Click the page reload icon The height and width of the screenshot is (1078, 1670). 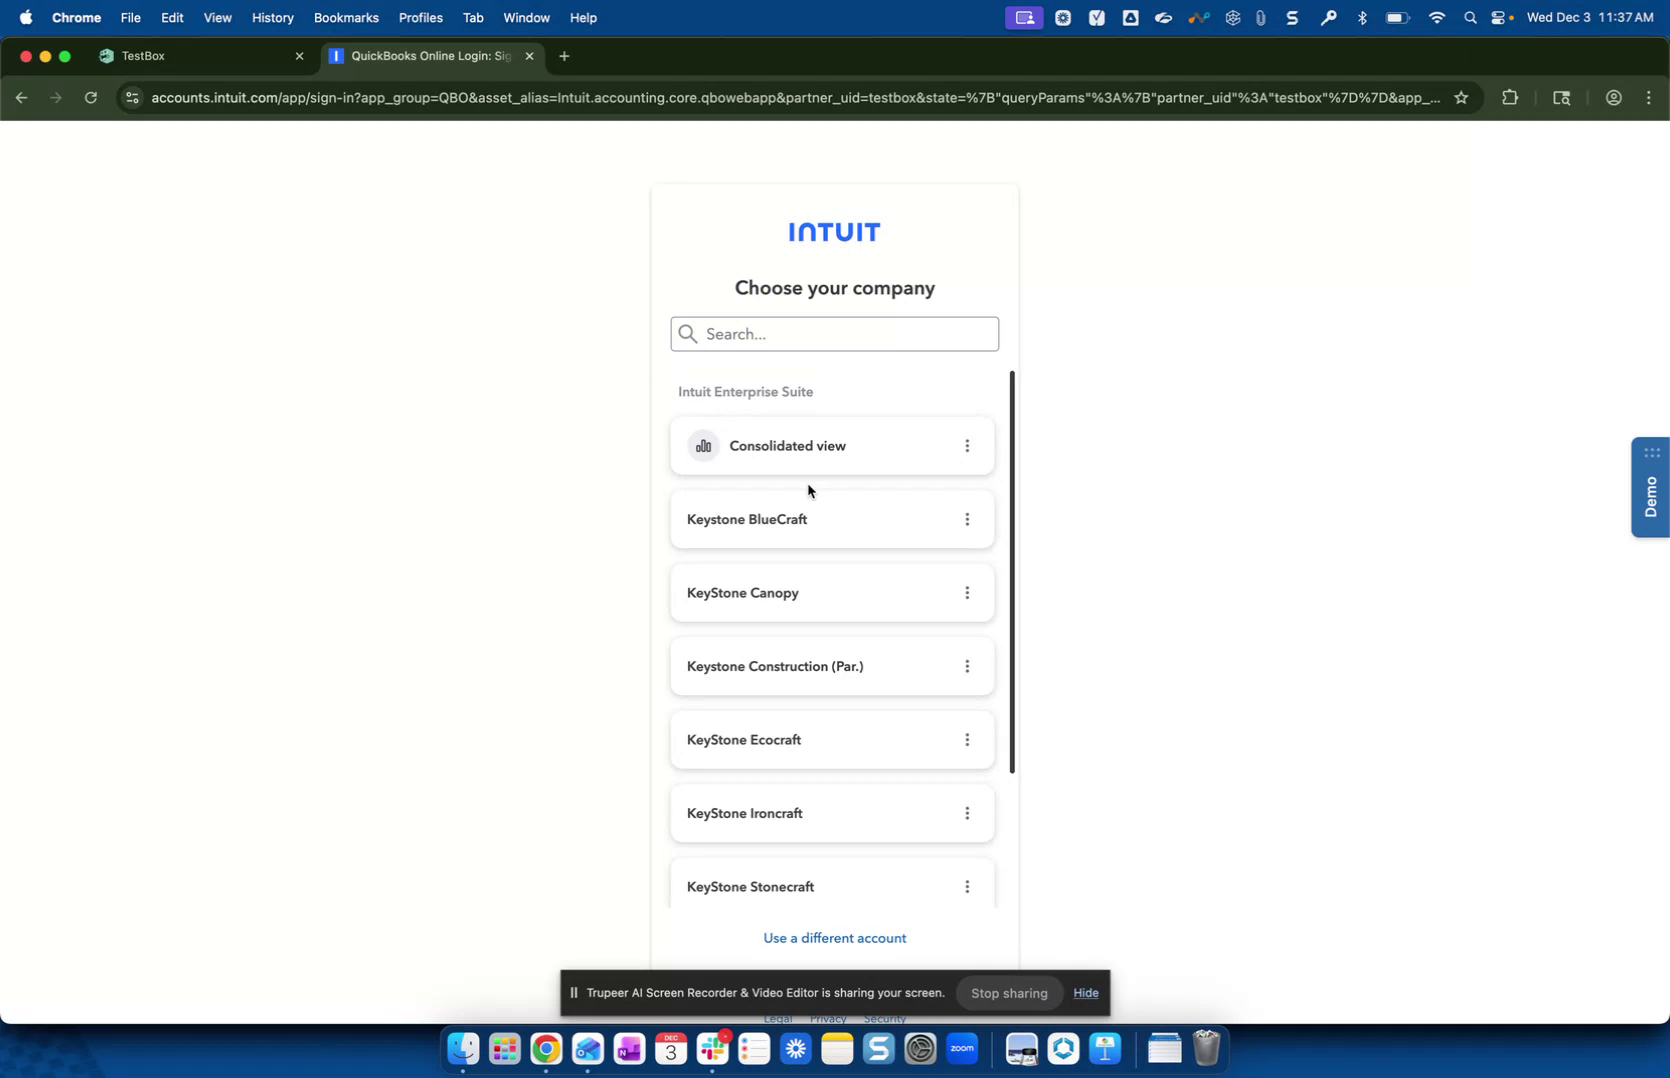pyautogui.click(x=90, y=97)
